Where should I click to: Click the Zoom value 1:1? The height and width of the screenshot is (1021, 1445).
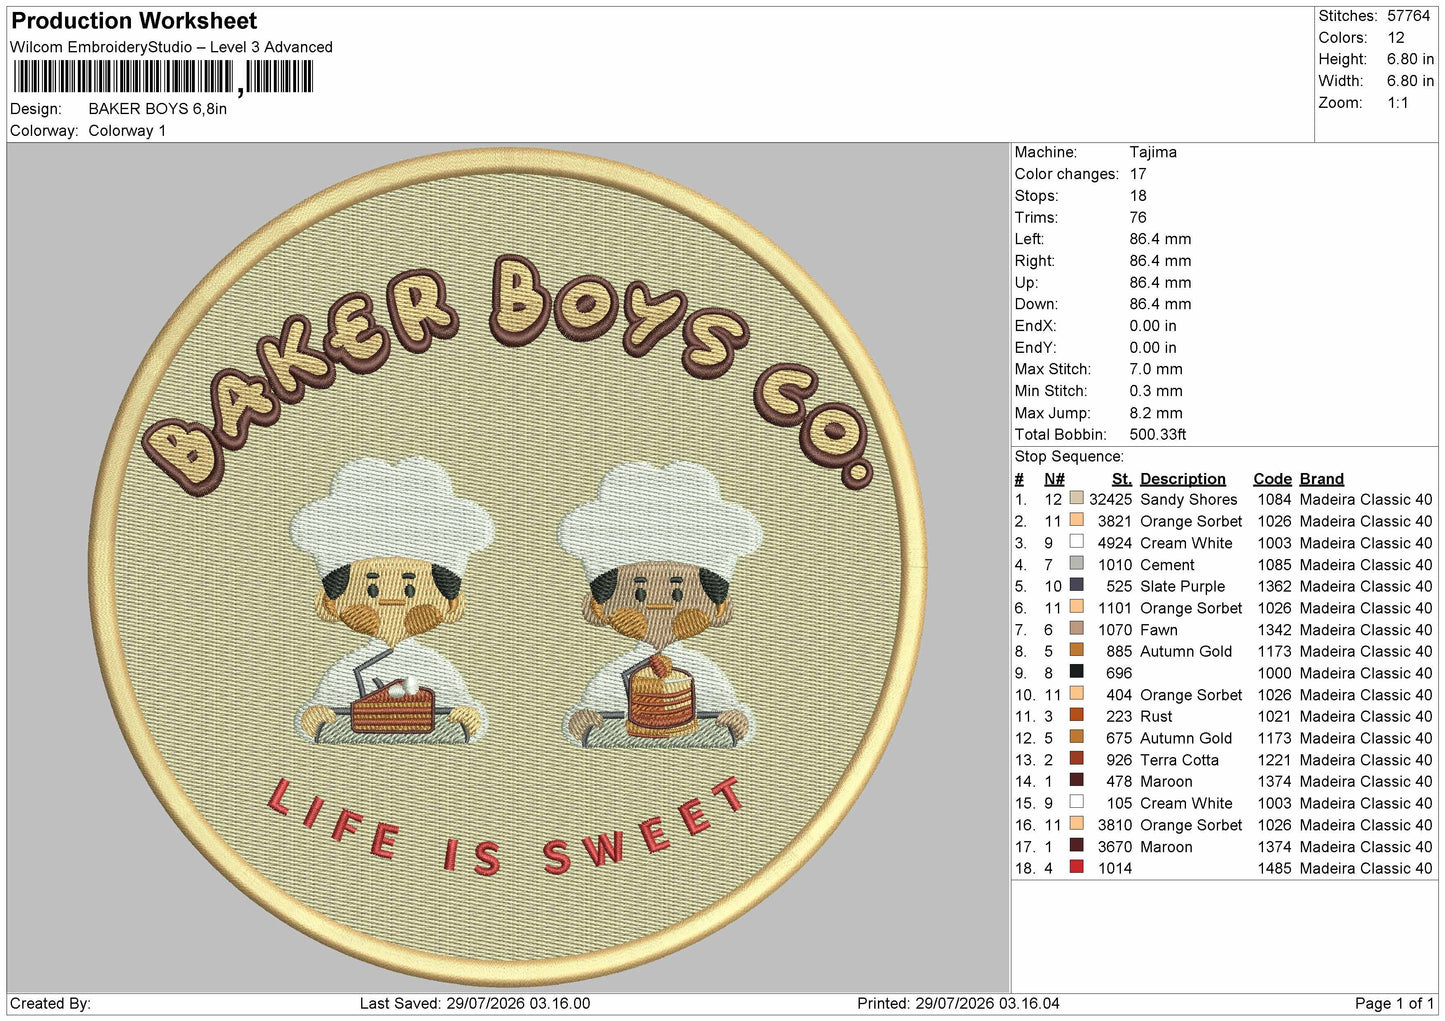(x=1398, y=103)
